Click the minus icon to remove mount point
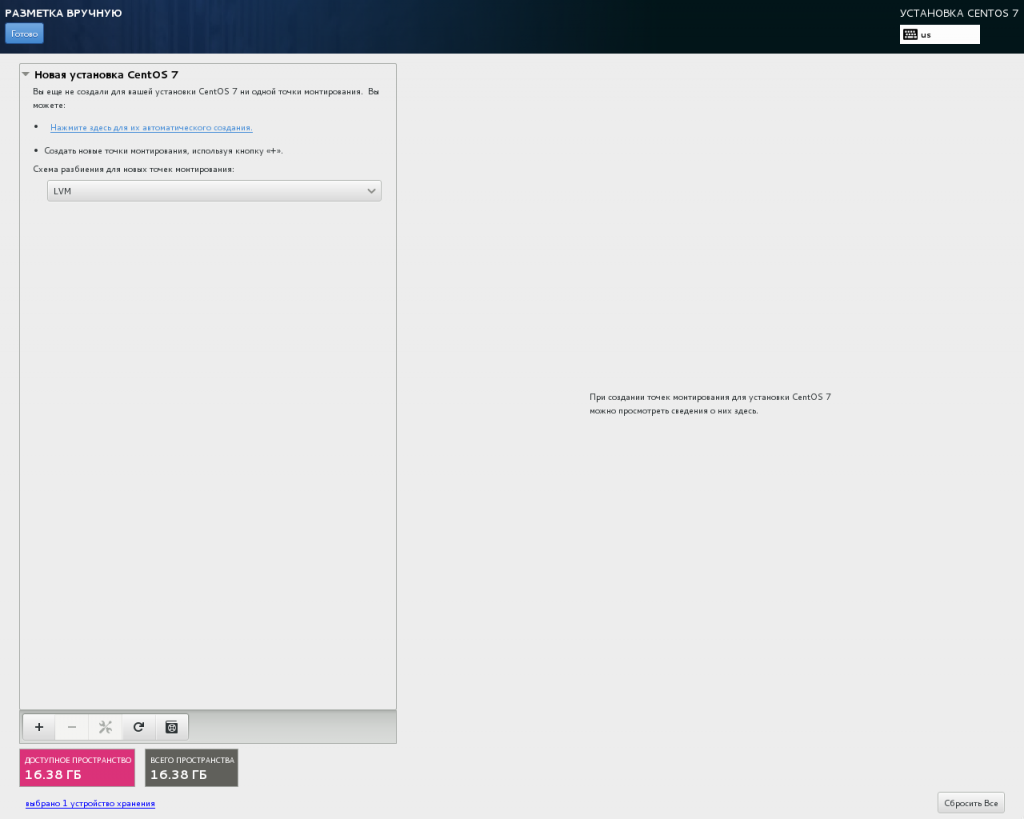Viewport: 1024px width, 819px height. click(72, 727)
